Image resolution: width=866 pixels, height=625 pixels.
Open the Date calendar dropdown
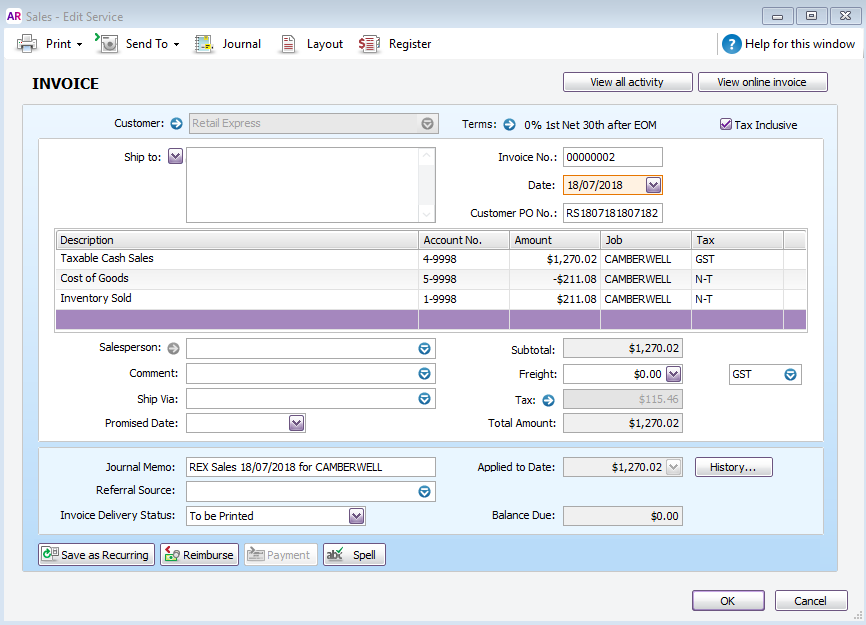(x=653, y=185)
